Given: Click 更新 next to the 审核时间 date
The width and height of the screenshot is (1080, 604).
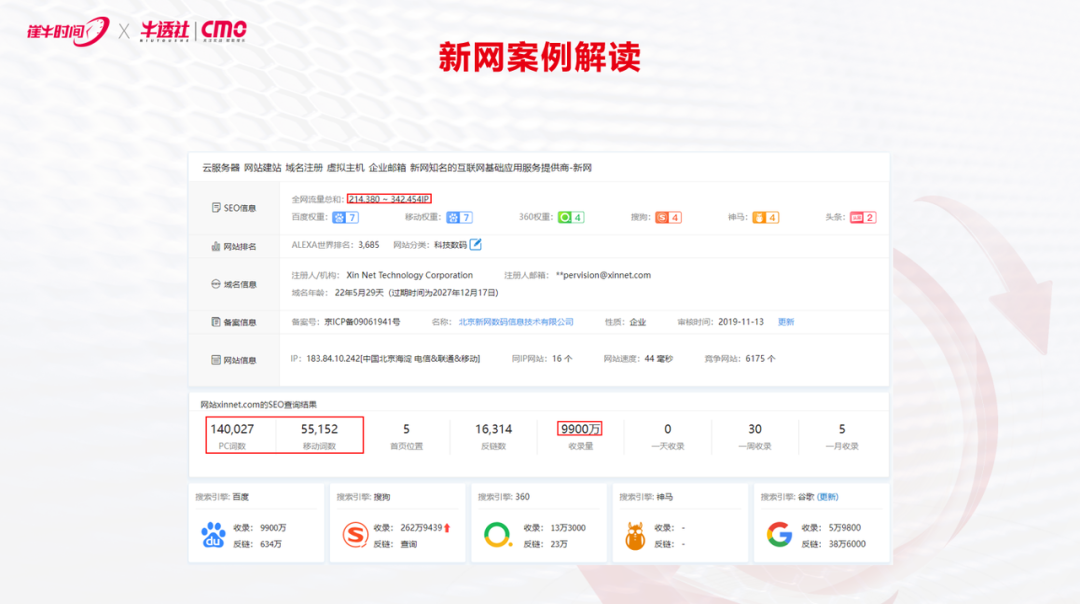Looking at the screenshot, I should 786,322.
